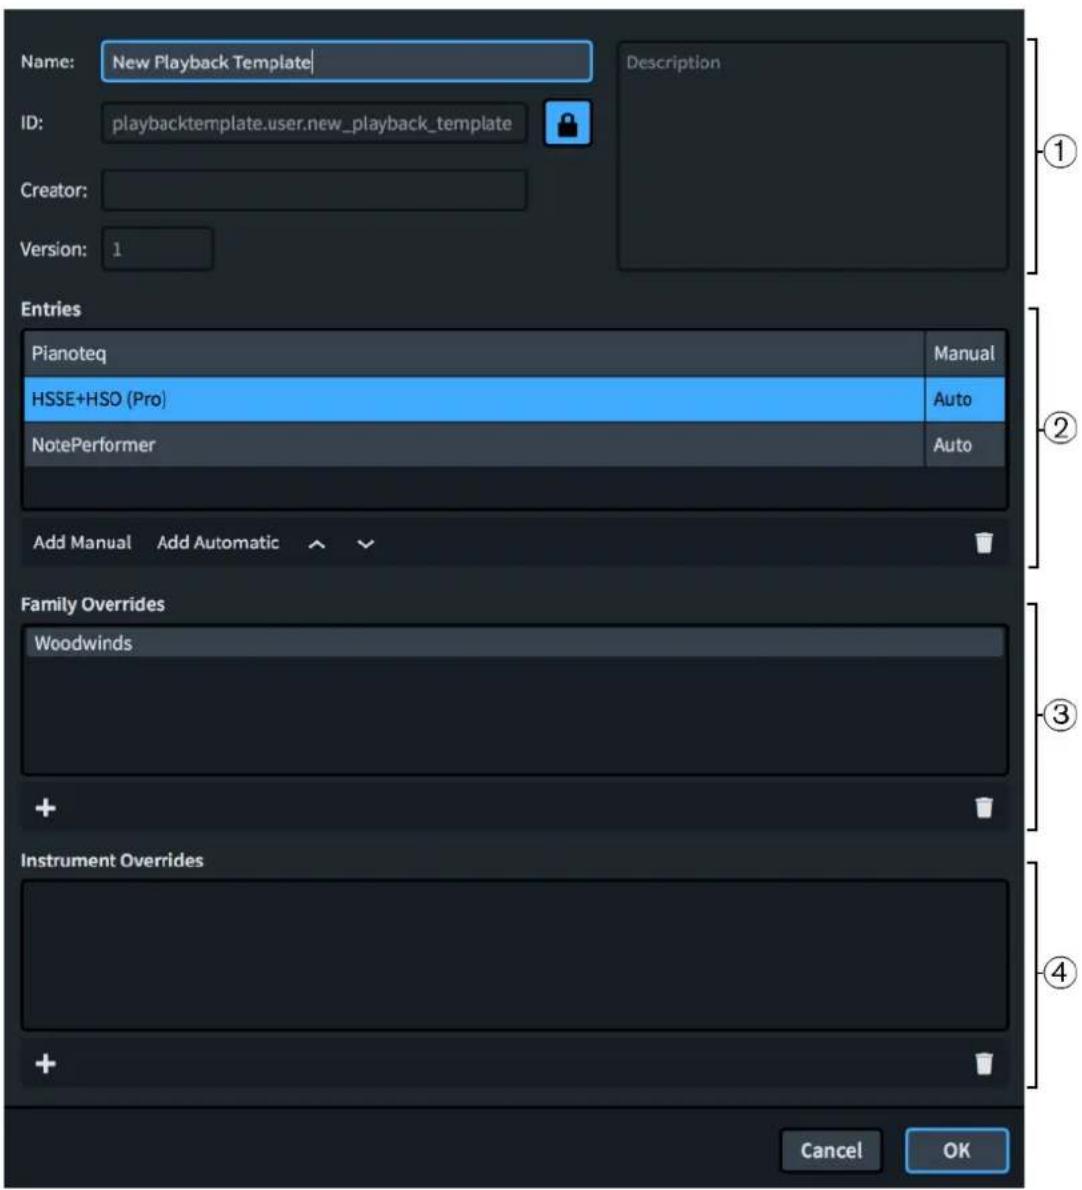
Task: Move the selected entry up with the chevron
Action: (317, 543)
